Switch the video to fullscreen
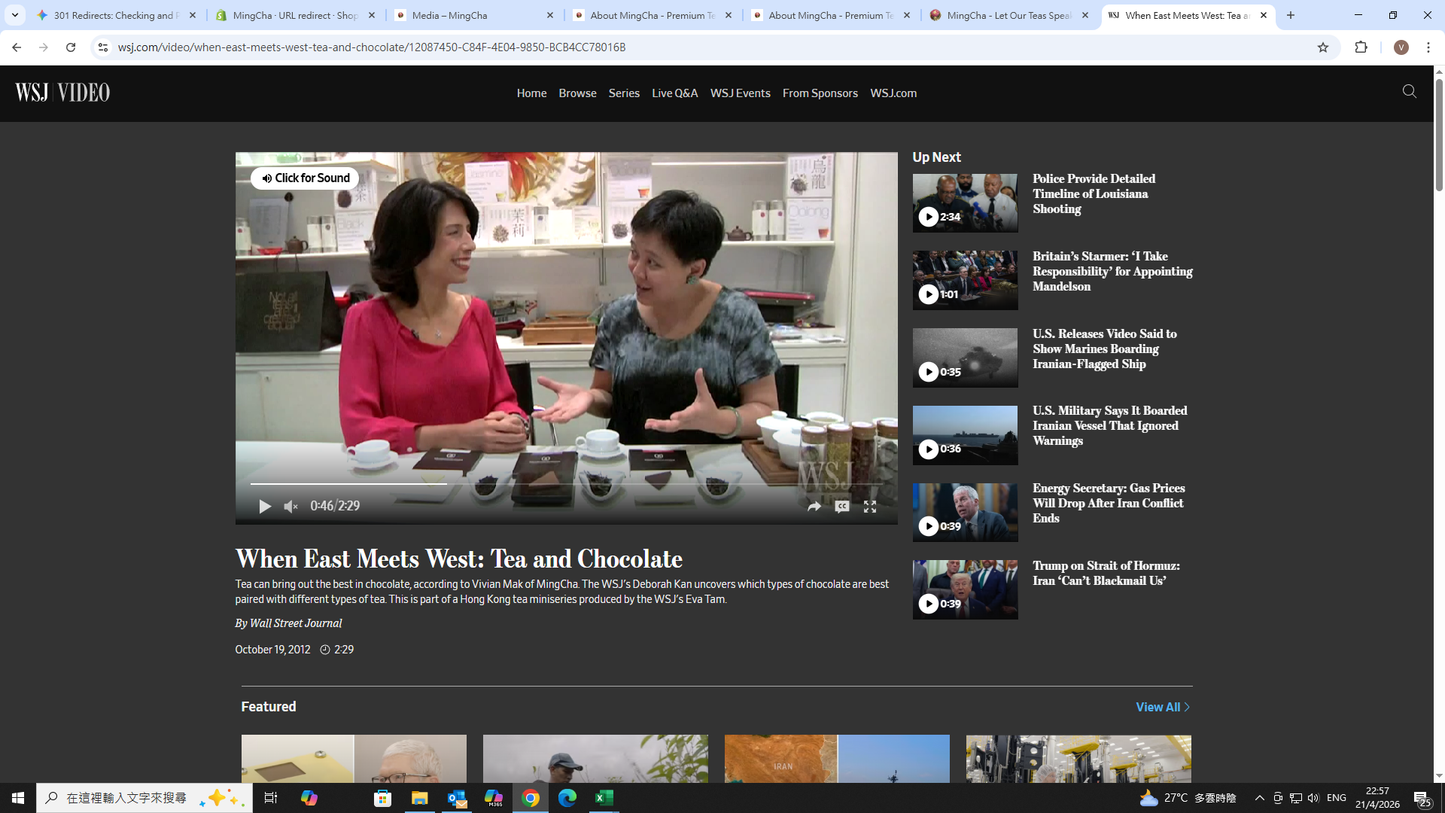 (870, 507)
